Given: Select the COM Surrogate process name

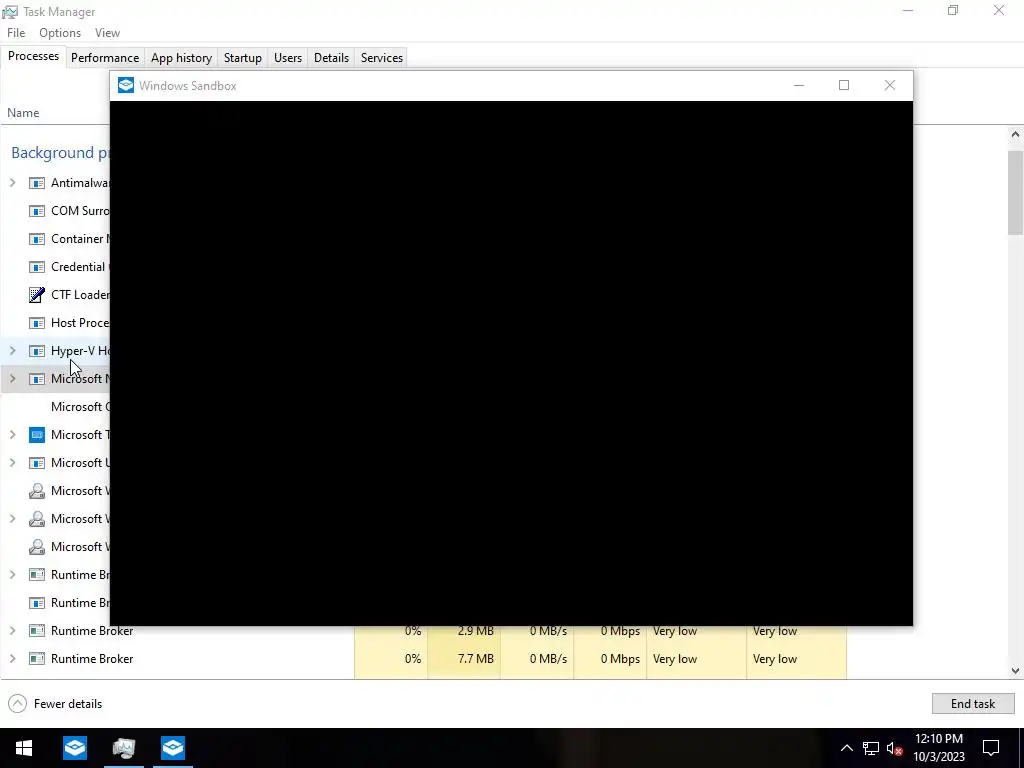Looking at the screenshot, I should tap(80, 211).
